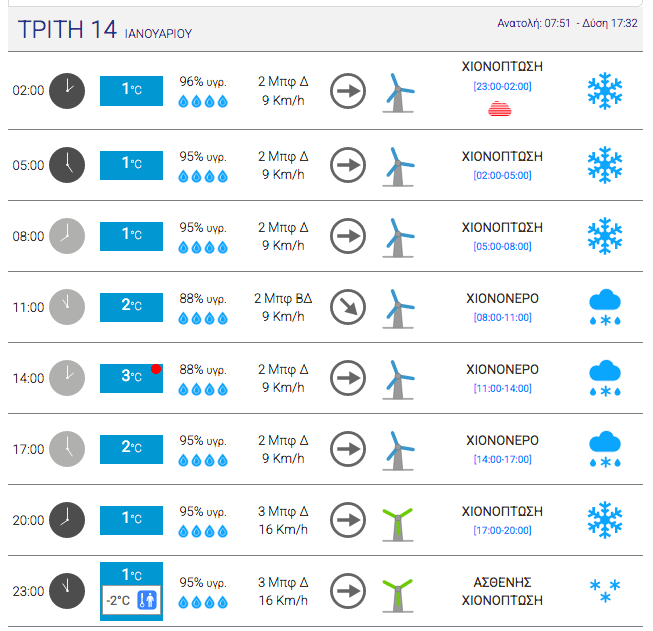
Task: Click the green wind turbine at 20:00
Action: (x=400, y=520)
